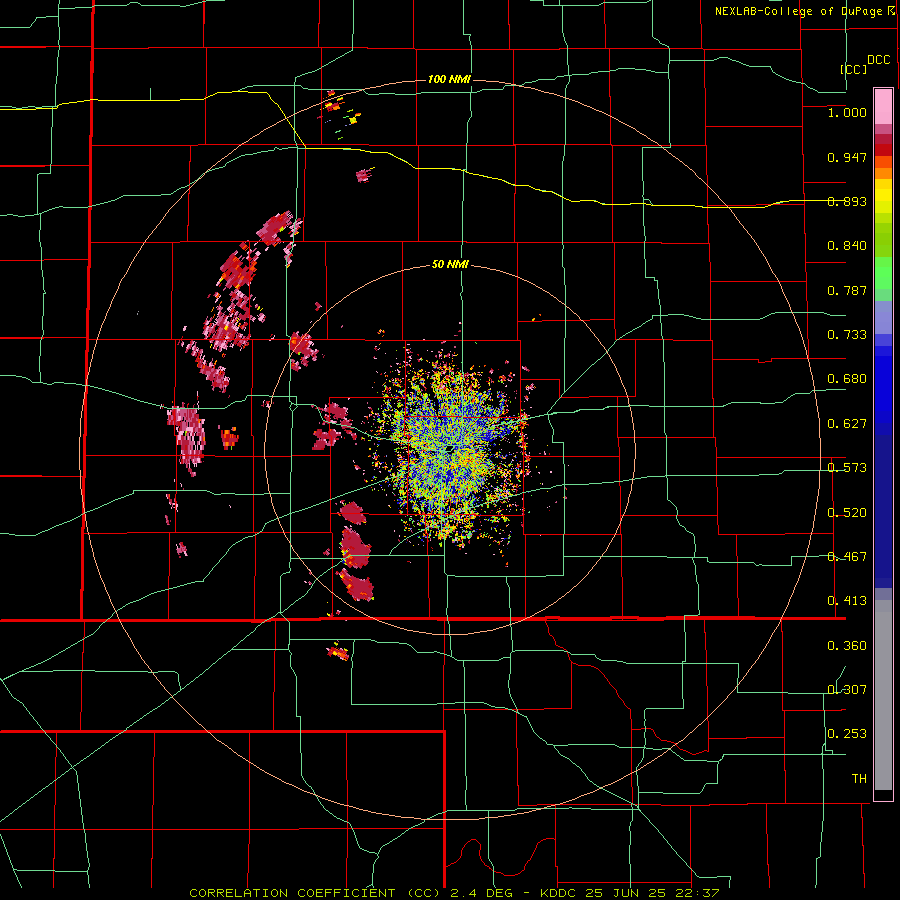The height and width of the screenshot is (900, 900).
Task: Select the 0.787 legend value
Action: tap(847, 290)
